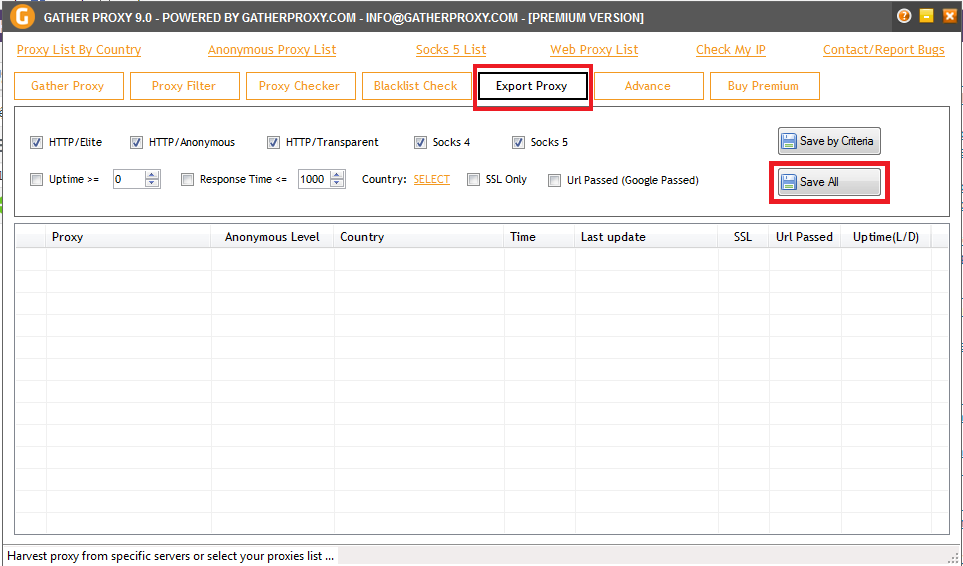963x566 pixels.
Task: Sort by the Country column header
Action: [419, 237]
